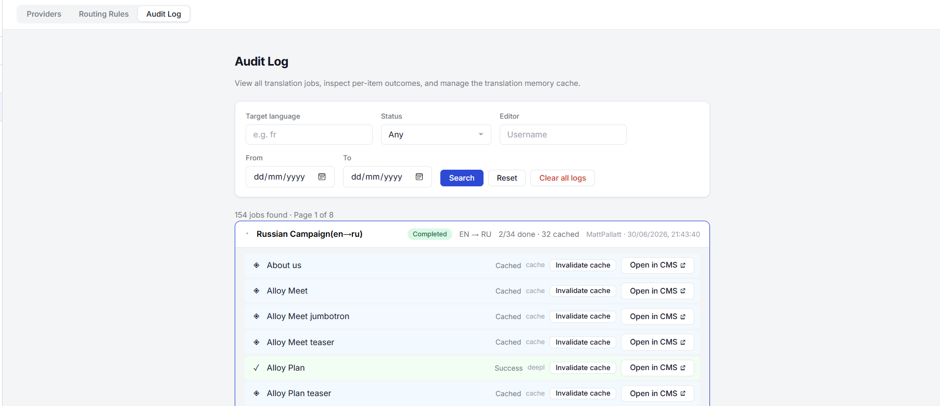Image resolution: width=940 pixels, height=406 pixels.
Task: Open Alloy Plan teaser in CMS
Action: click(657, 393)
